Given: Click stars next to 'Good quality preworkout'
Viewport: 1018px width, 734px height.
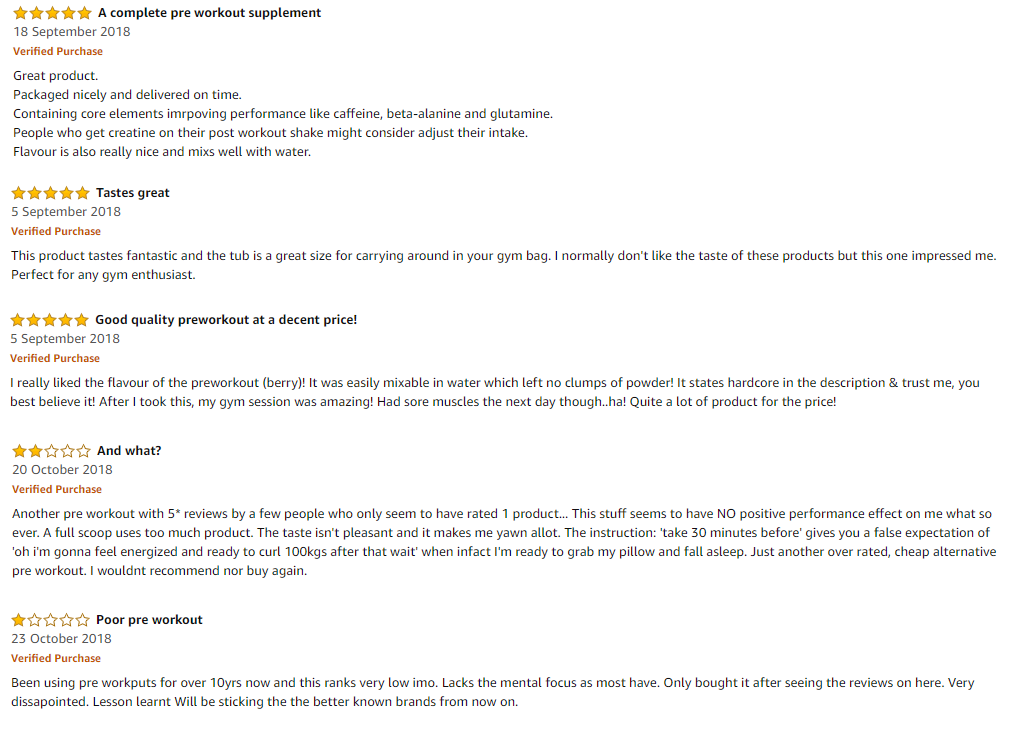Looking at the screenshot, I should pyautogui.click(x=50, y=320).
